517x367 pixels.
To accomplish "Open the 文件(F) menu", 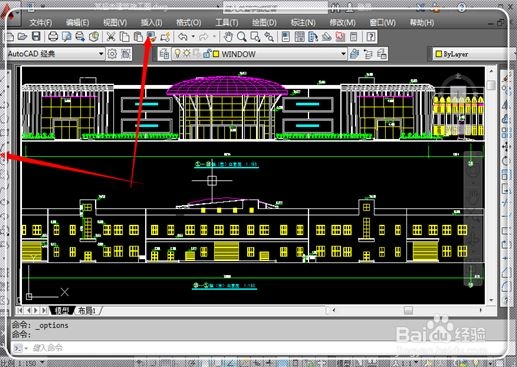I will click(x=41, y=23).
